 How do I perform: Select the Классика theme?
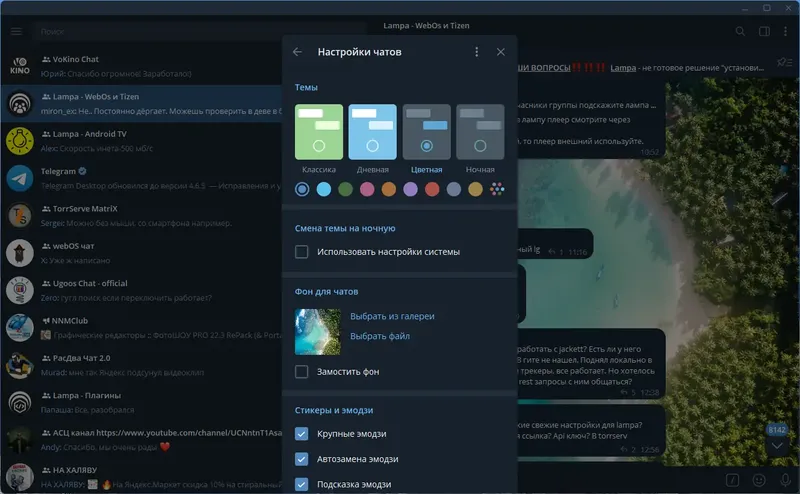coord(319,132)
